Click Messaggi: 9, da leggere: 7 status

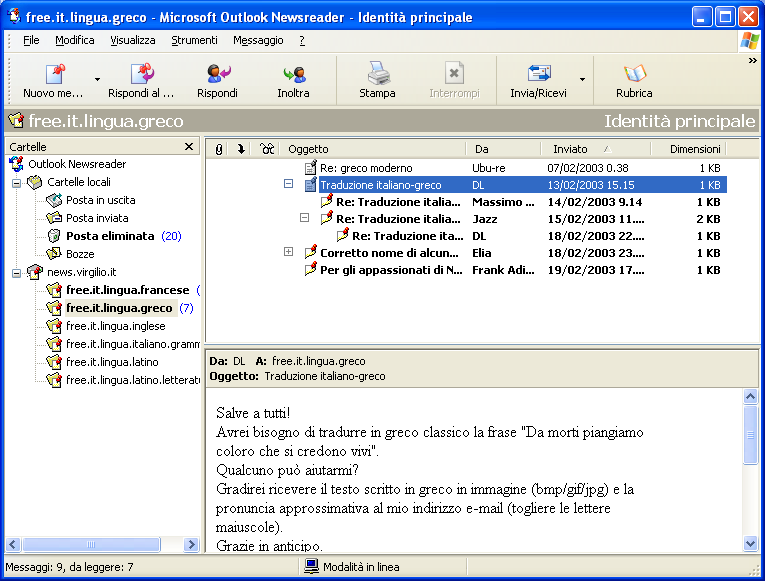[x=69, y=567]
